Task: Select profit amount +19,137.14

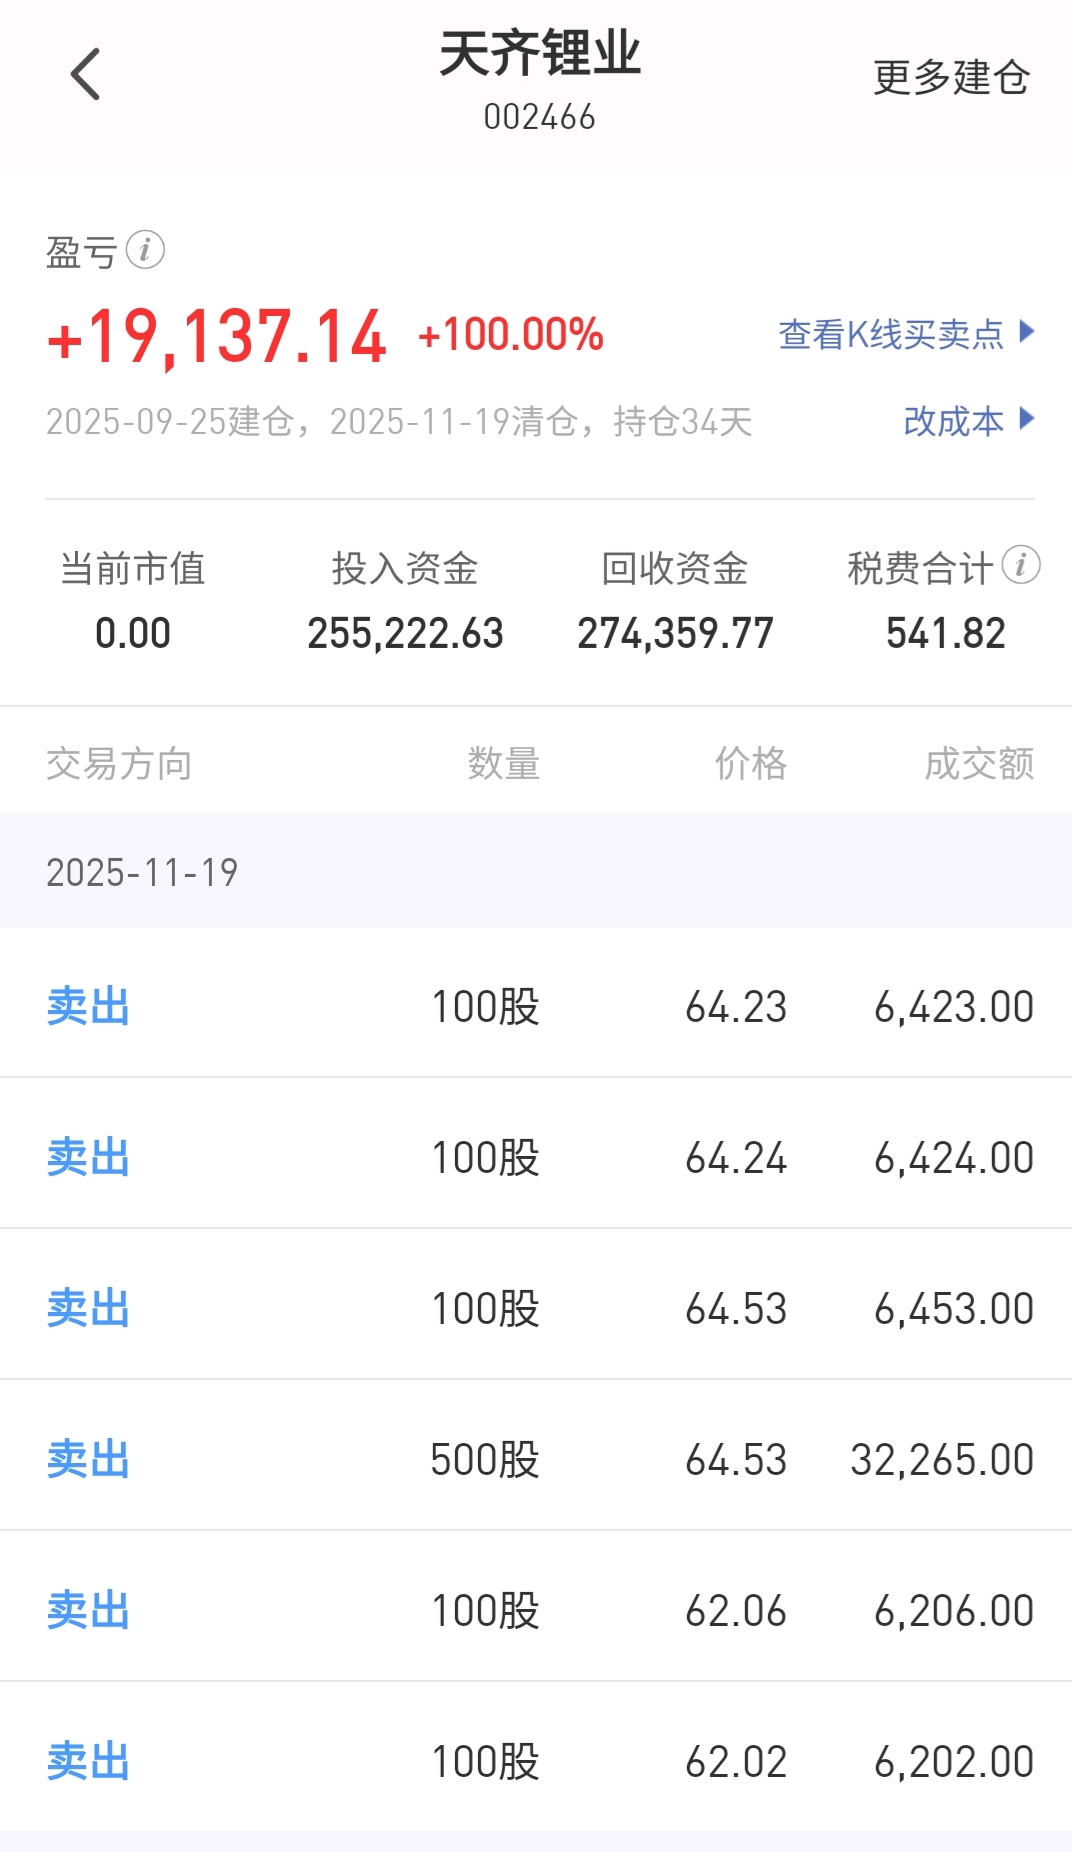Action: pyautogui.click(x=216, y=336)
